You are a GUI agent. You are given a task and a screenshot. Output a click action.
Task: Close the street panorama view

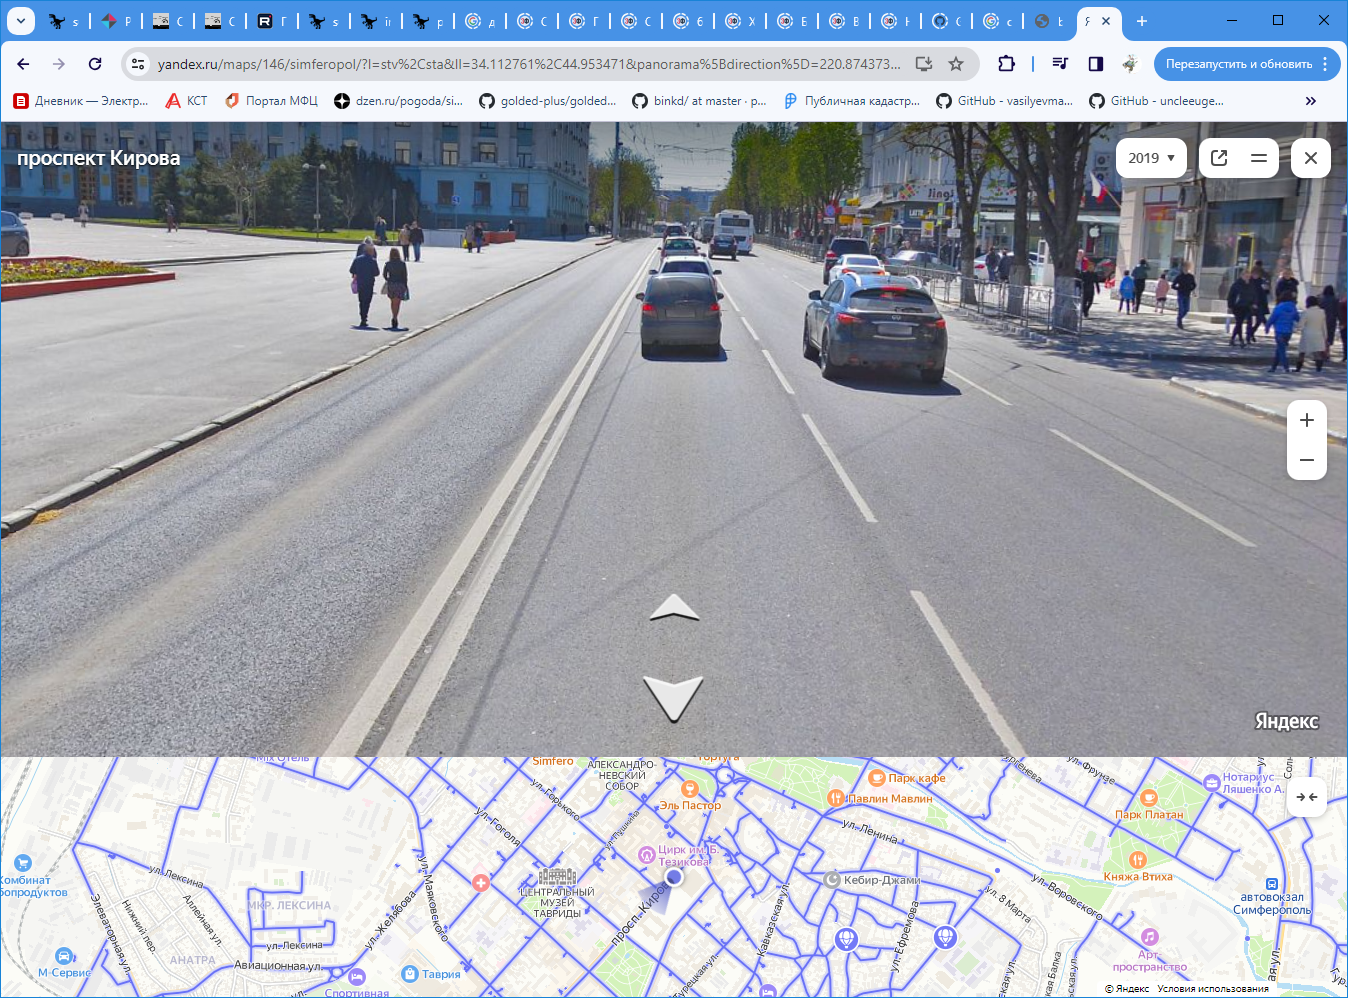(x=1311, y=158)
